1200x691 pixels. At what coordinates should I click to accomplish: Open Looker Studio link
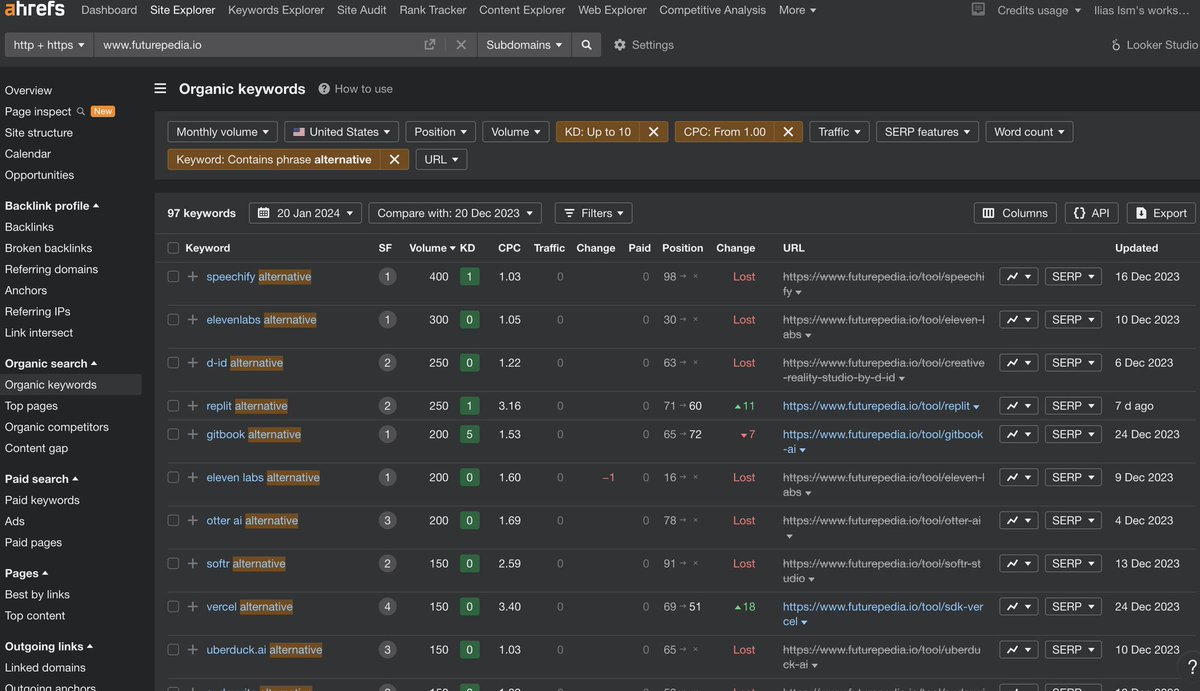1154,45
